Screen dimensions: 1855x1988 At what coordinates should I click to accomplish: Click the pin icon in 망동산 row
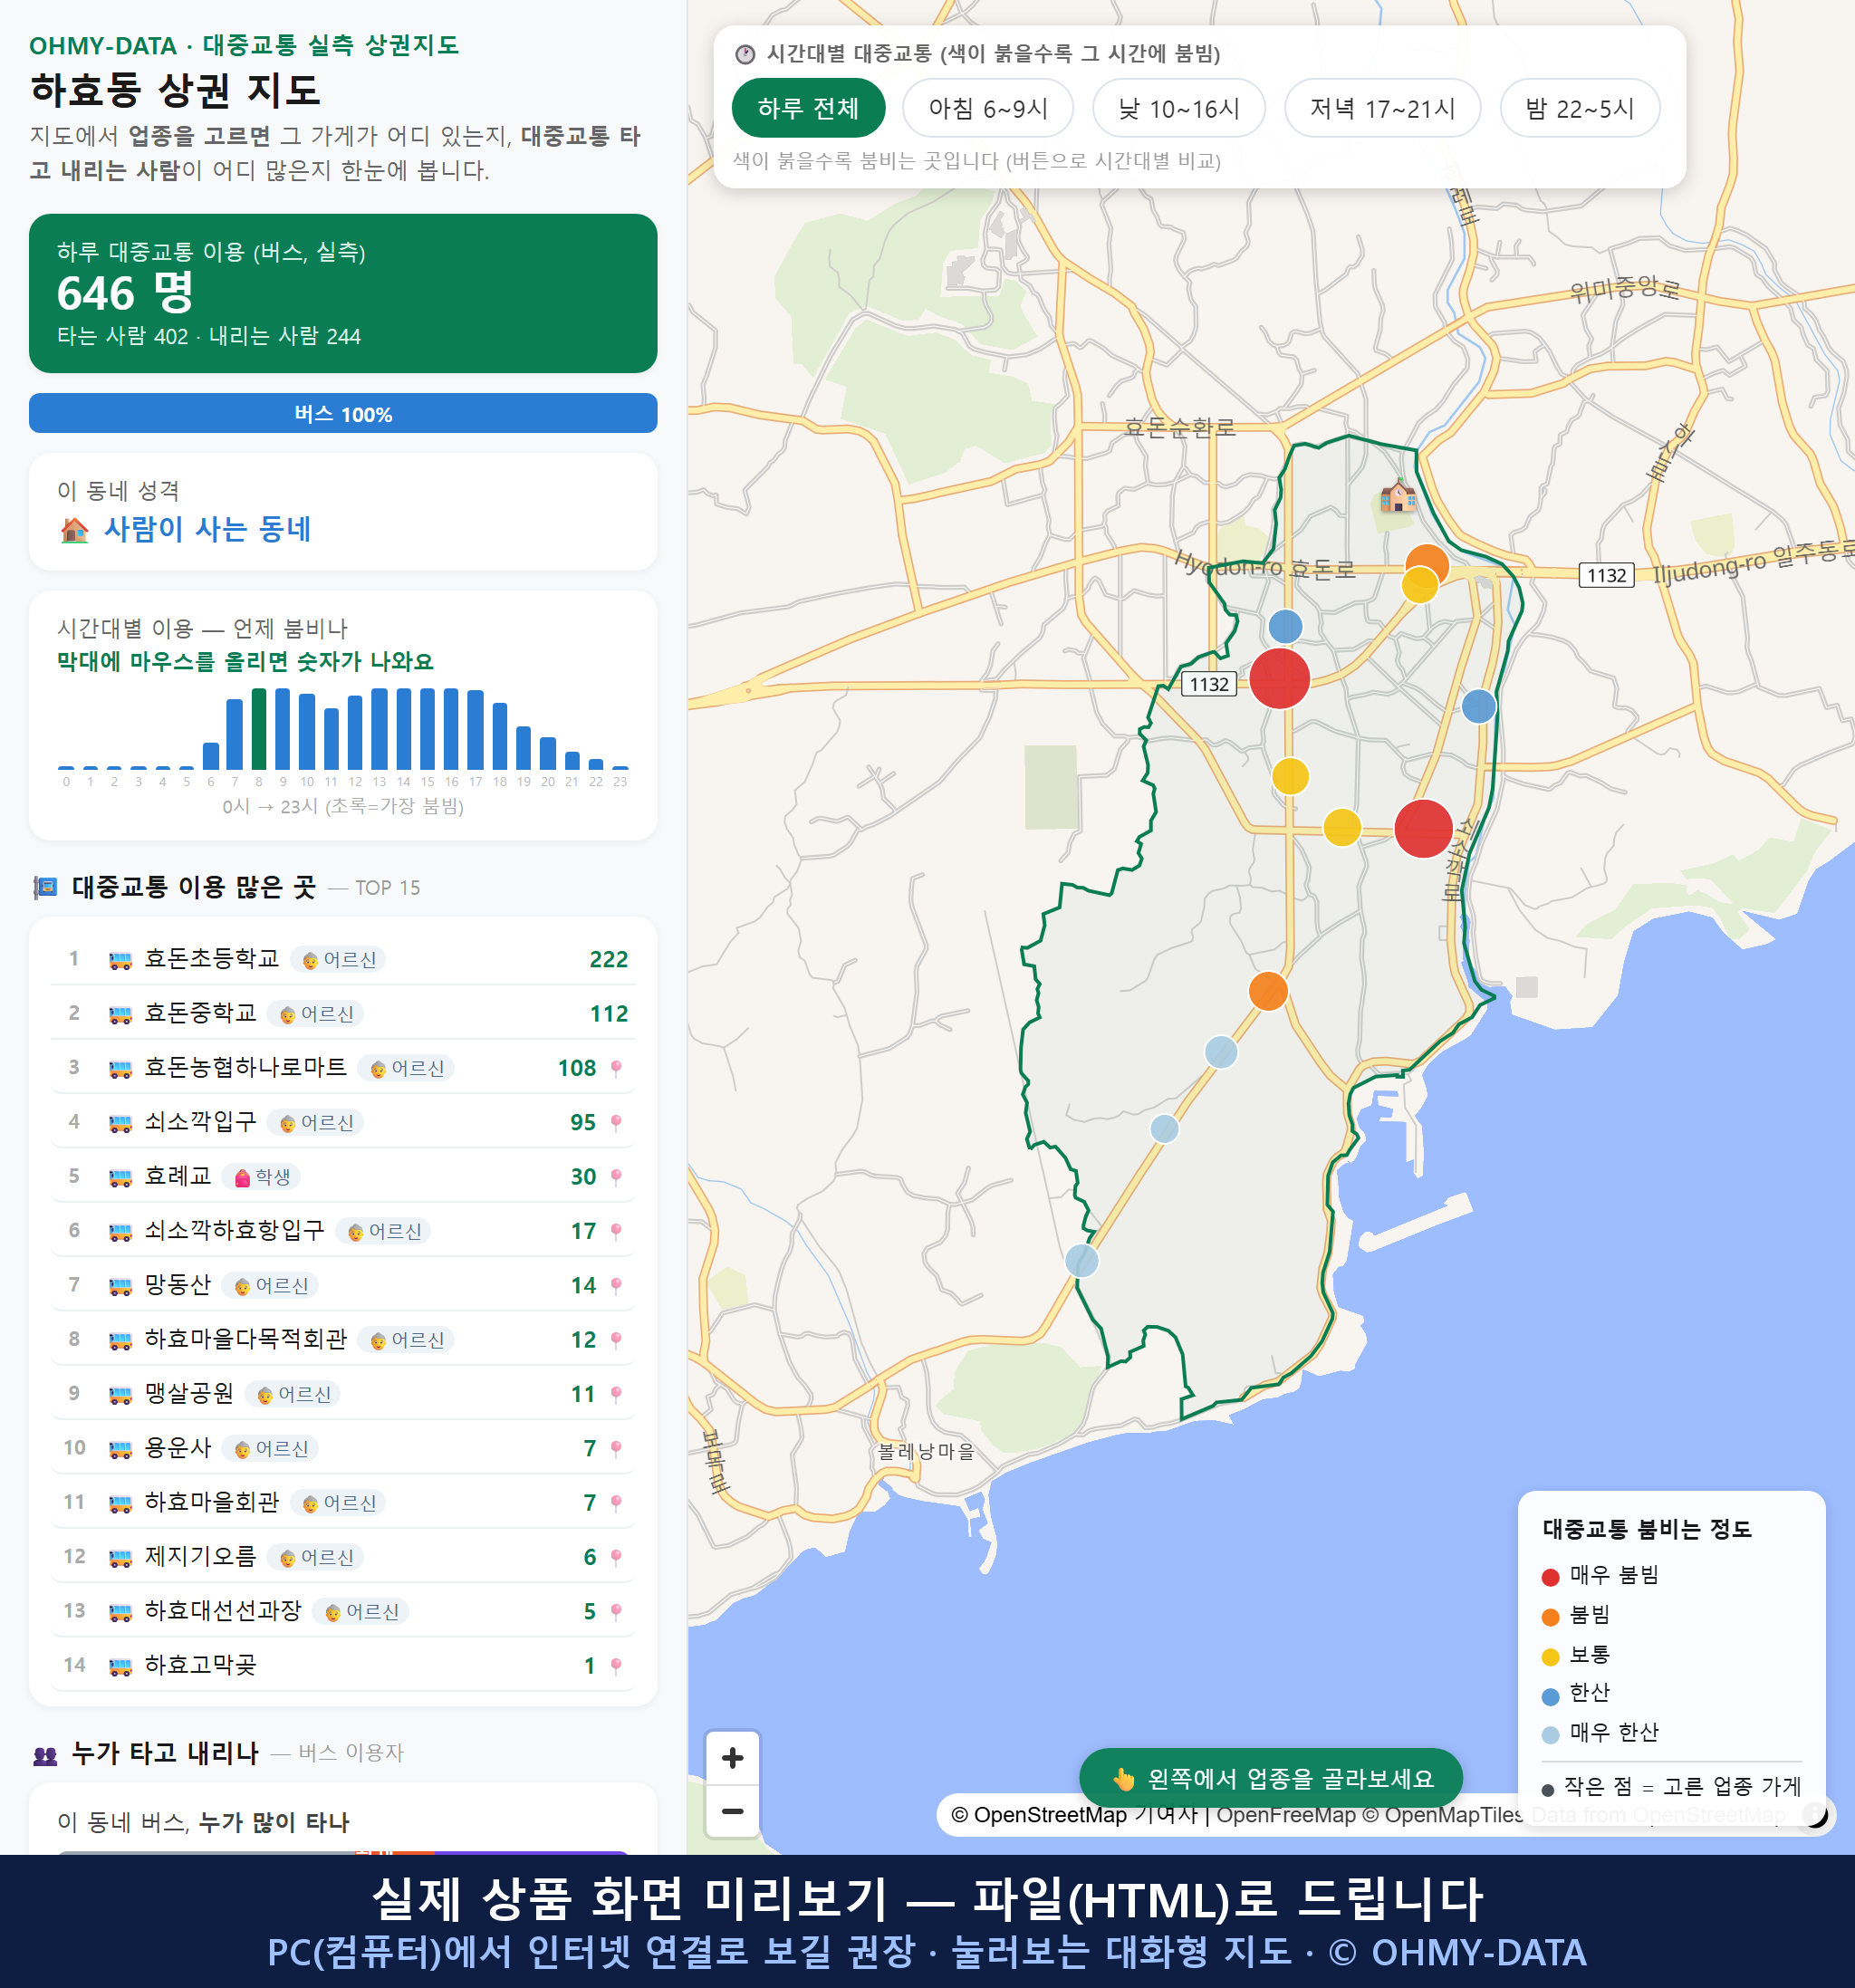coord(616,1286)
